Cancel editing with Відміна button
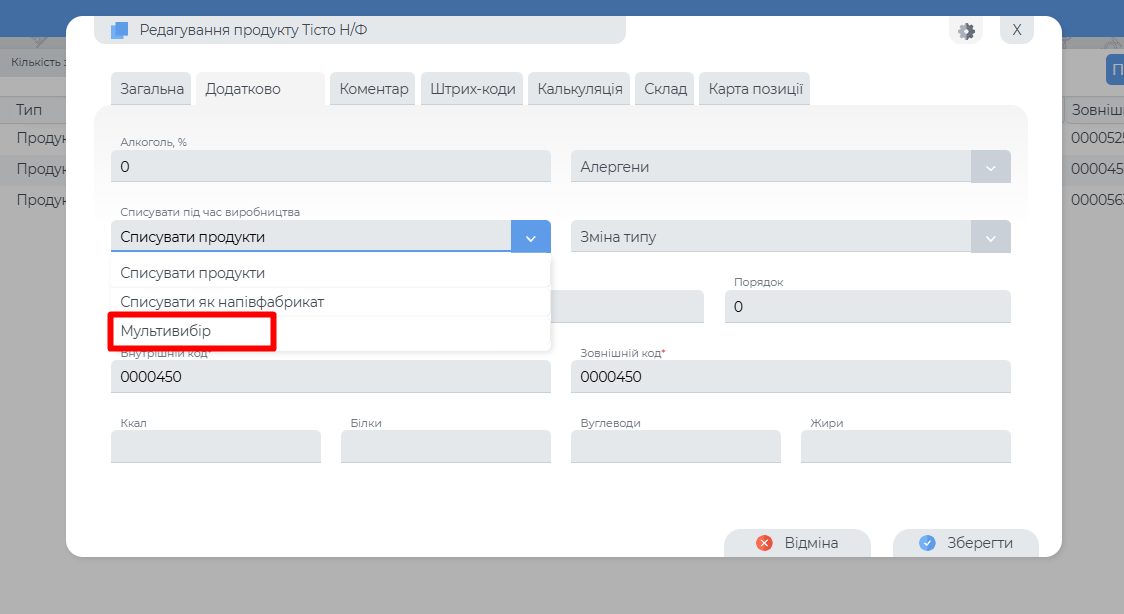The height and width of the screenshot is (614, 1124). tap(797, 543)
